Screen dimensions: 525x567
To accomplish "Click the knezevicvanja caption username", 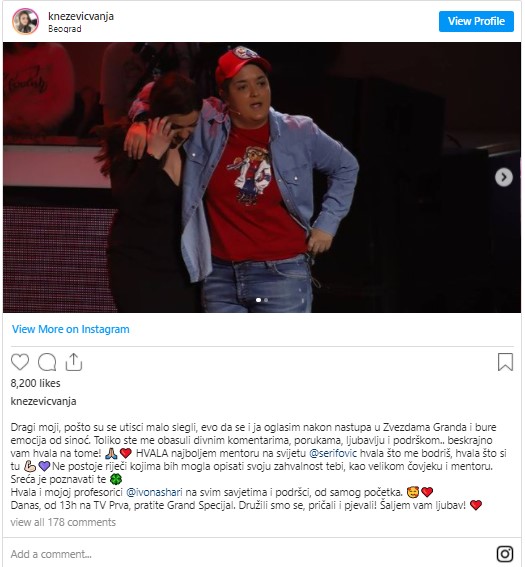I will point(43,401).
